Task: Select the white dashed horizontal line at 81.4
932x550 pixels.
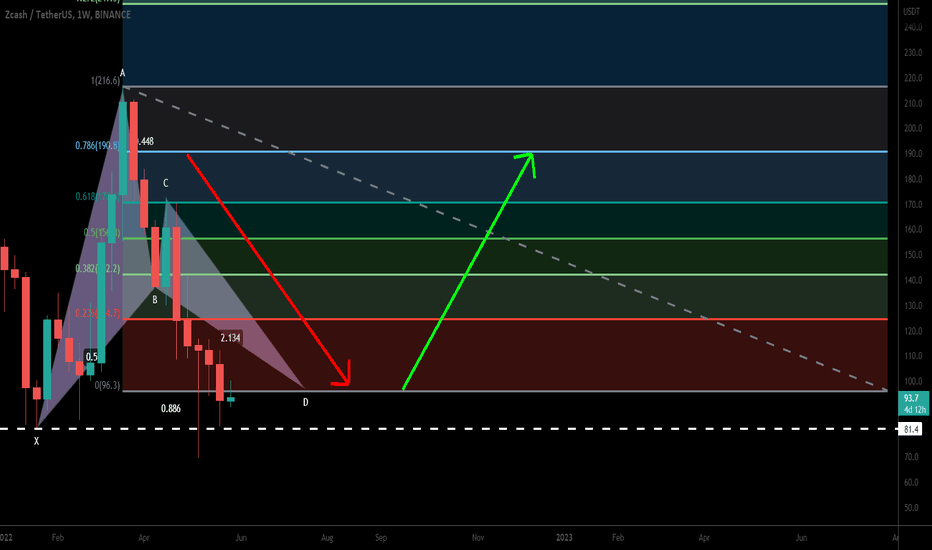Action: pyautogui.click(x=449, y=429)
